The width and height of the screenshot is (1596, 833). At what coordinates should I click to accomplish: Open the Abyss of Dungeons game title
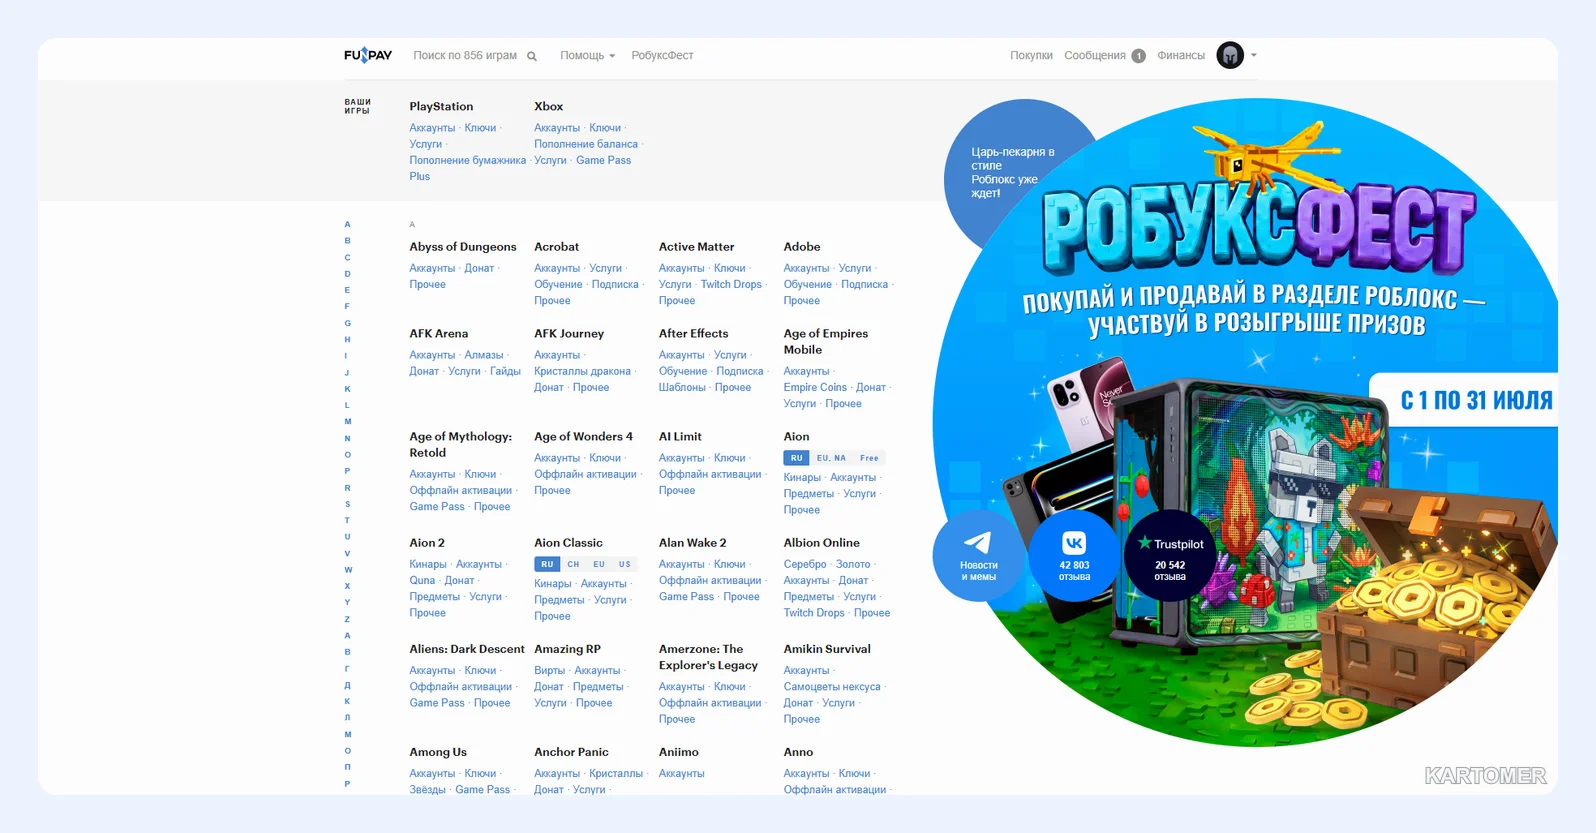(463, 247)
